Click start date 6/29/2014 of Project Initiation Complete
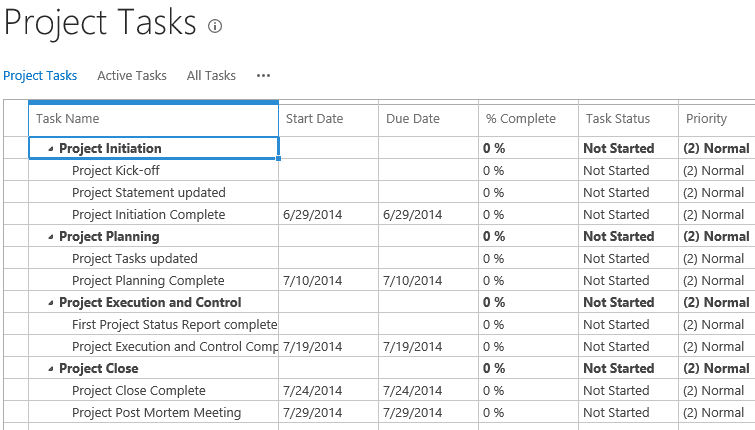This screenshot has height=430, width=755. point(329,215)
